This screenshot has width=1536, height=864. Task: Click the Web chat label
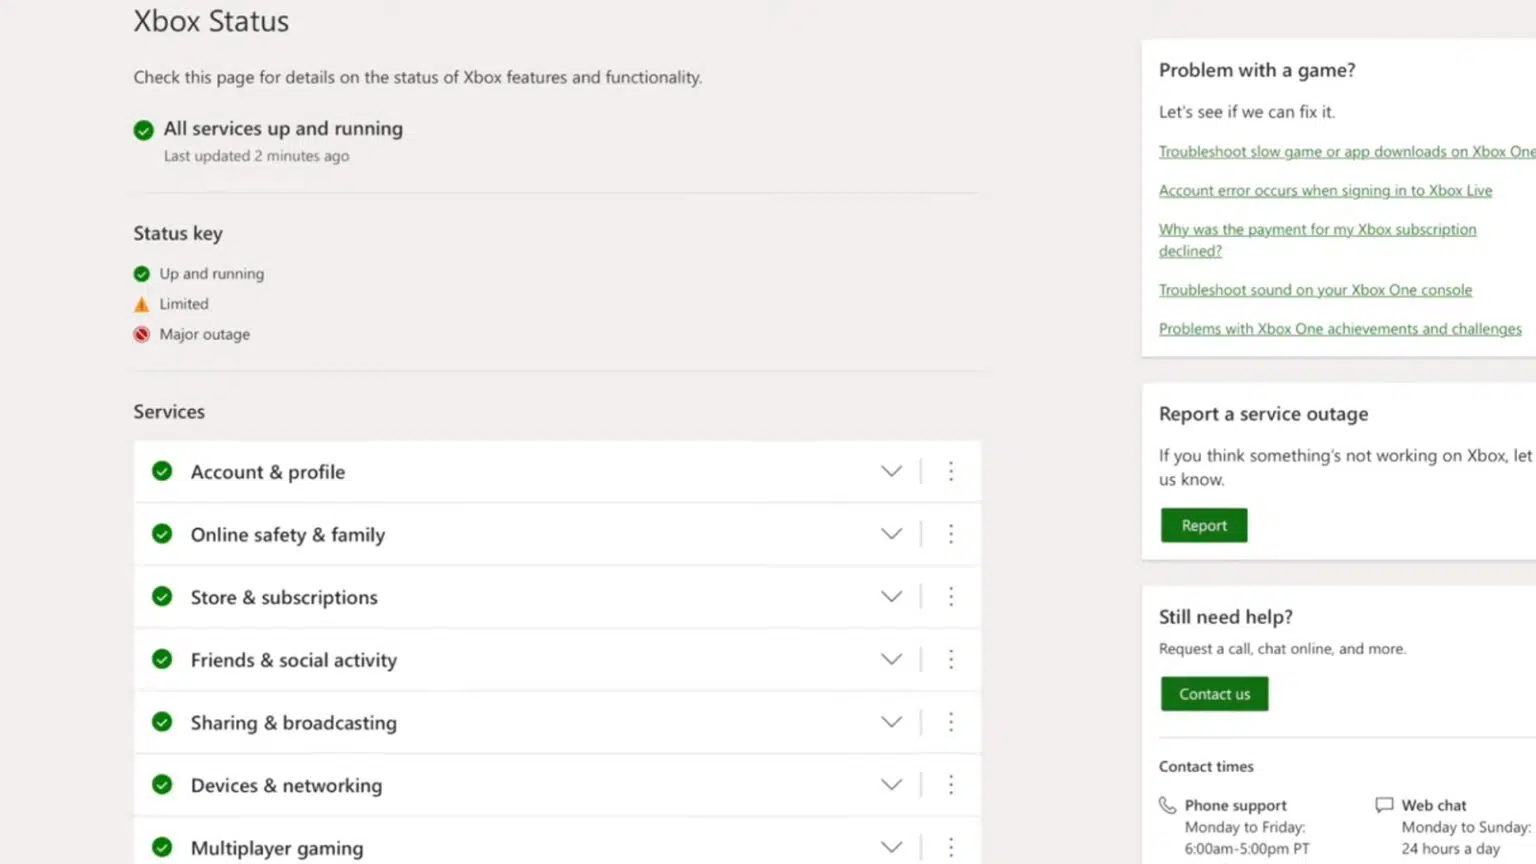pos(1434,805)
